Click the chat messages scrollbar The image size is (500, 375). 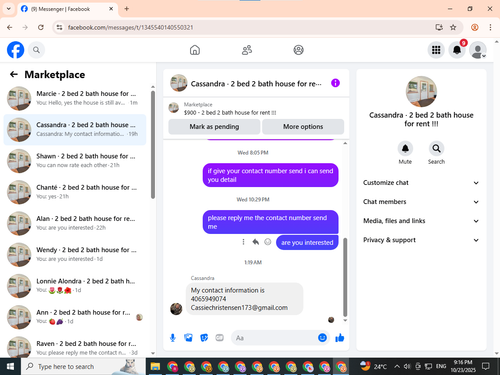345,277
